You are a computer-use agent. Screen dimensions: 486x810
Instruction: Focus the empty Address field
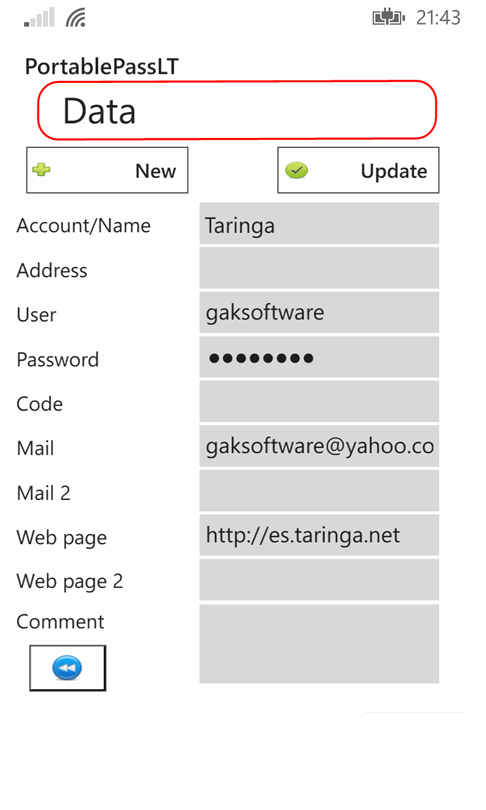click(x=319, y=268)
